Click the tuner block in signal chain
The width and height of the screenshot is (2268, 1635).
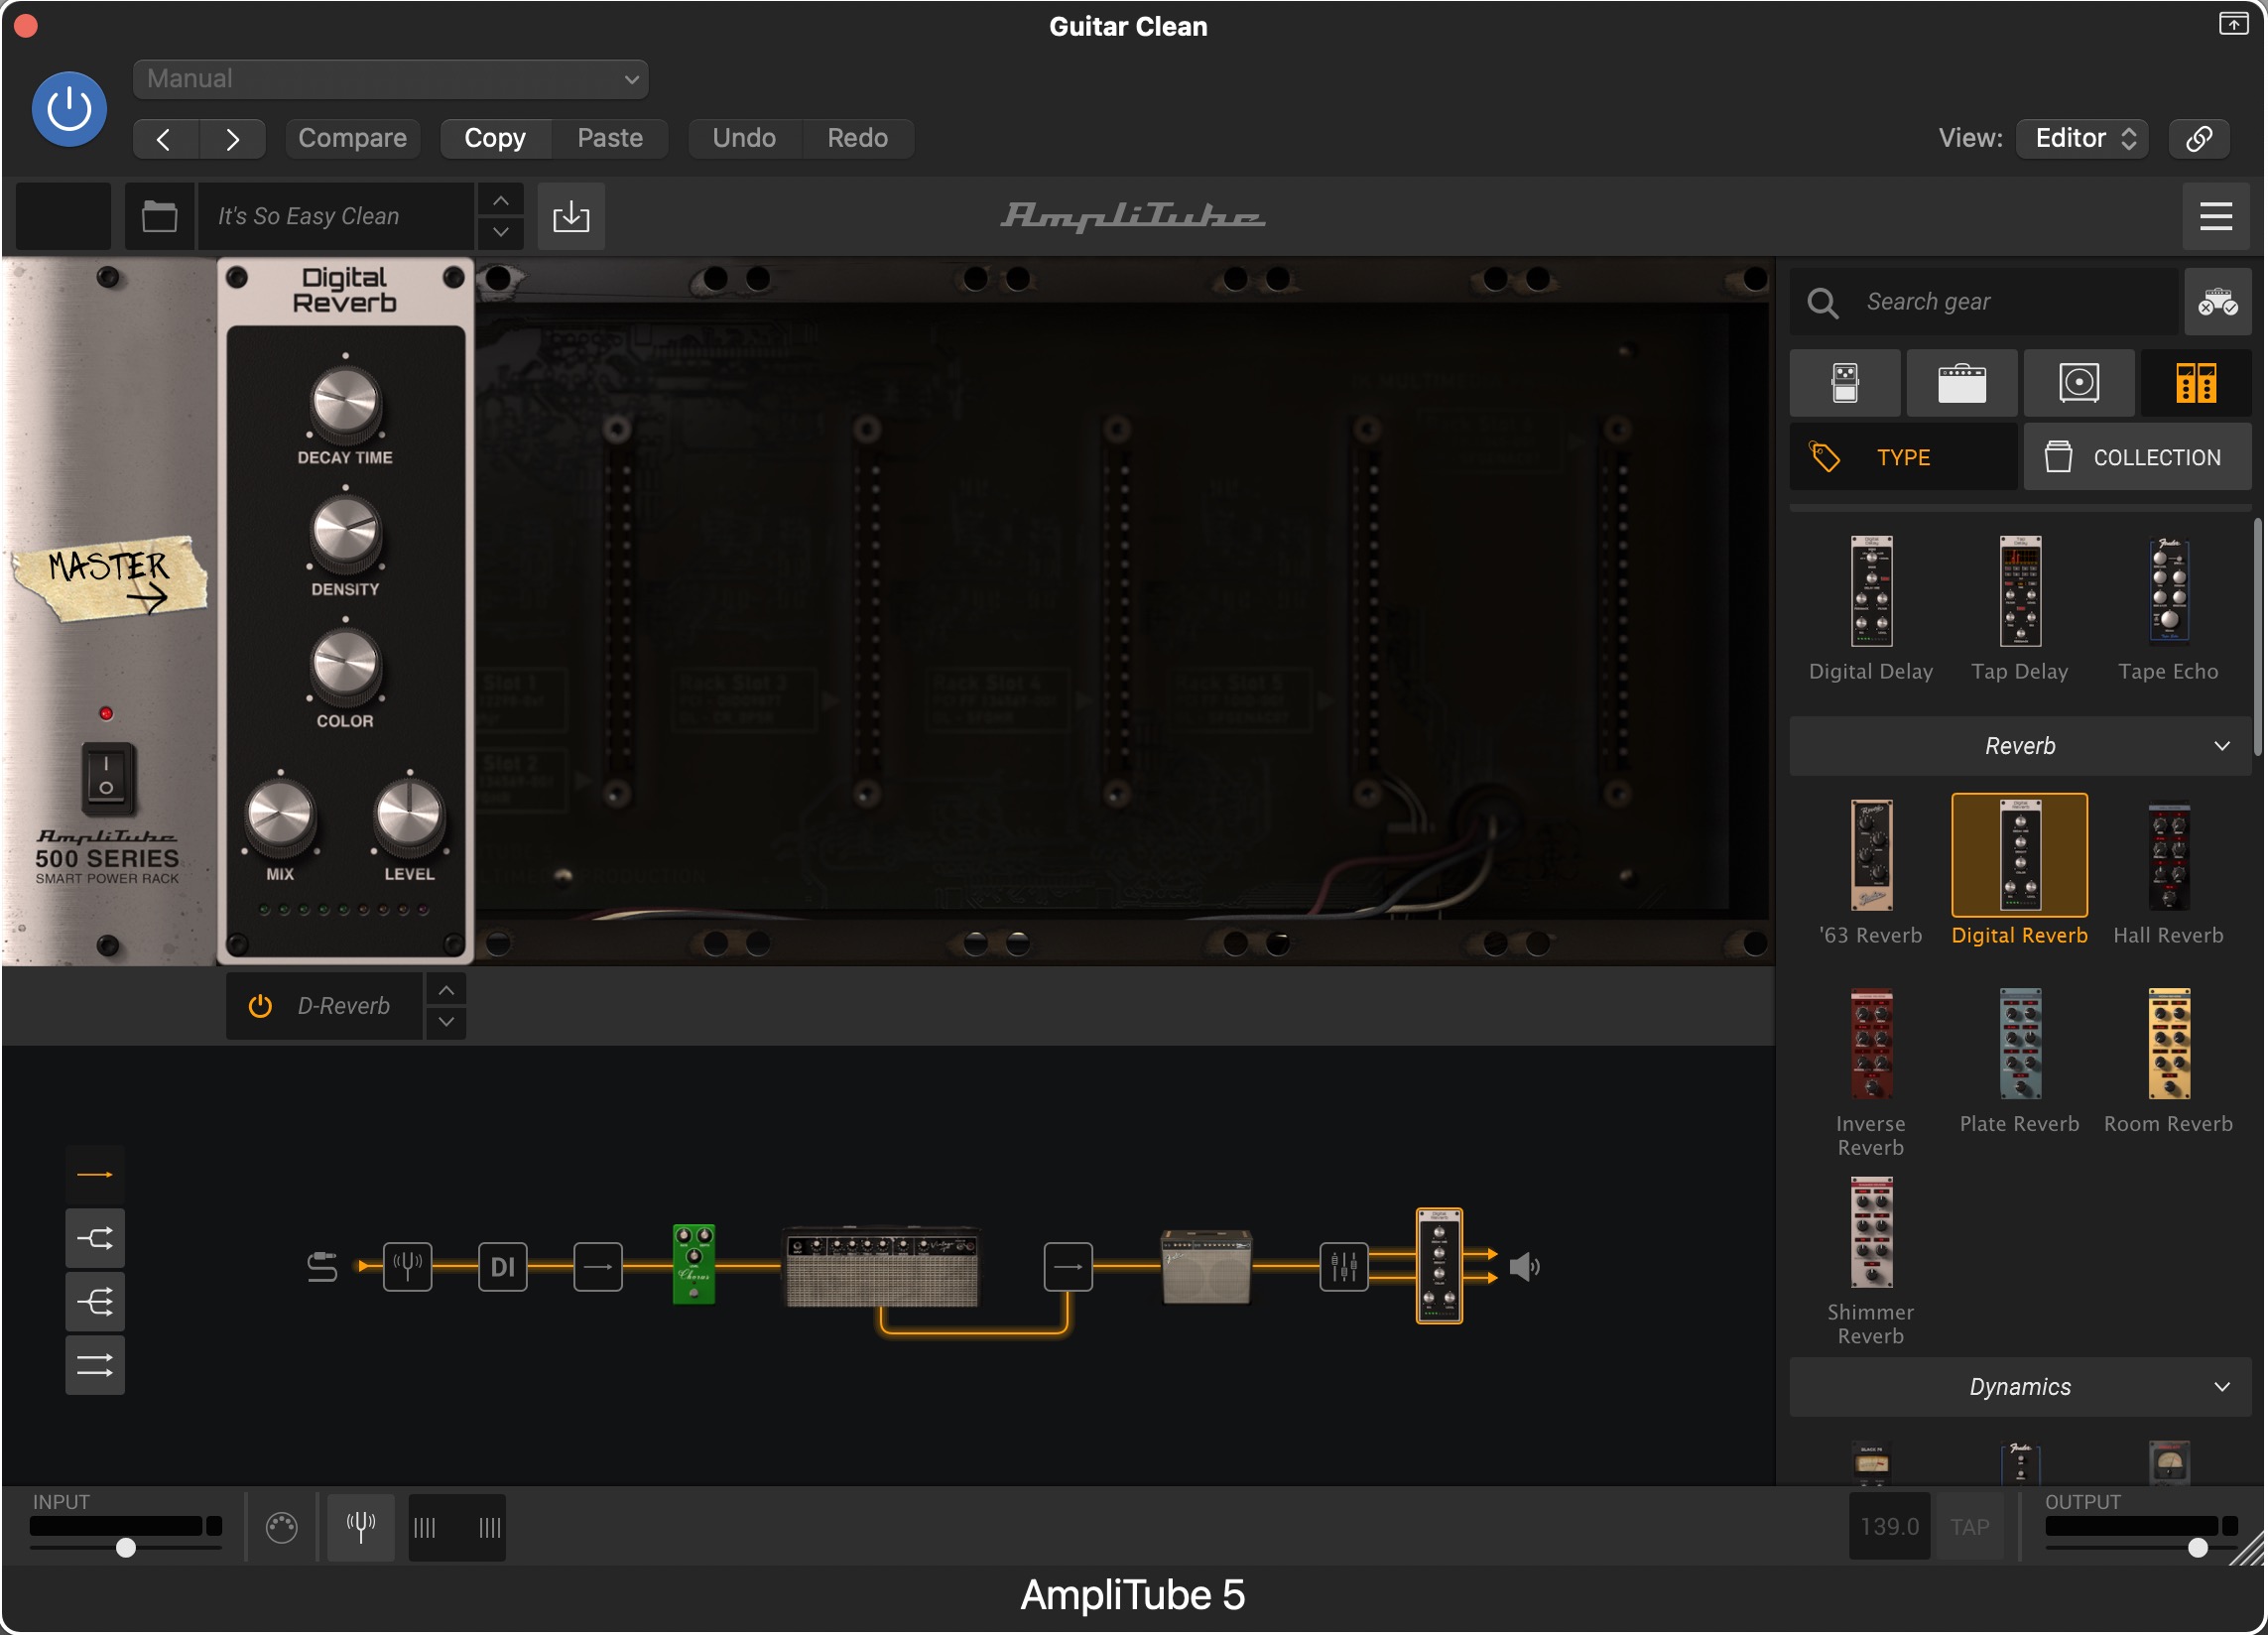[x=408, y=1267]
